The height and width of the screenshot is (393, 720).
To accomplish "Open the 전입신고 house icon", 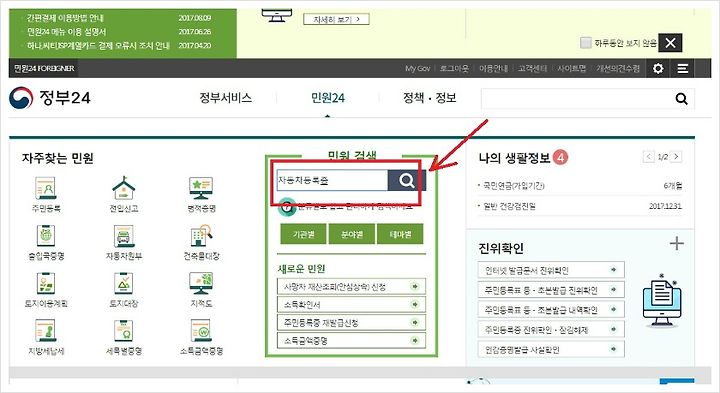I will pos(124,188).
